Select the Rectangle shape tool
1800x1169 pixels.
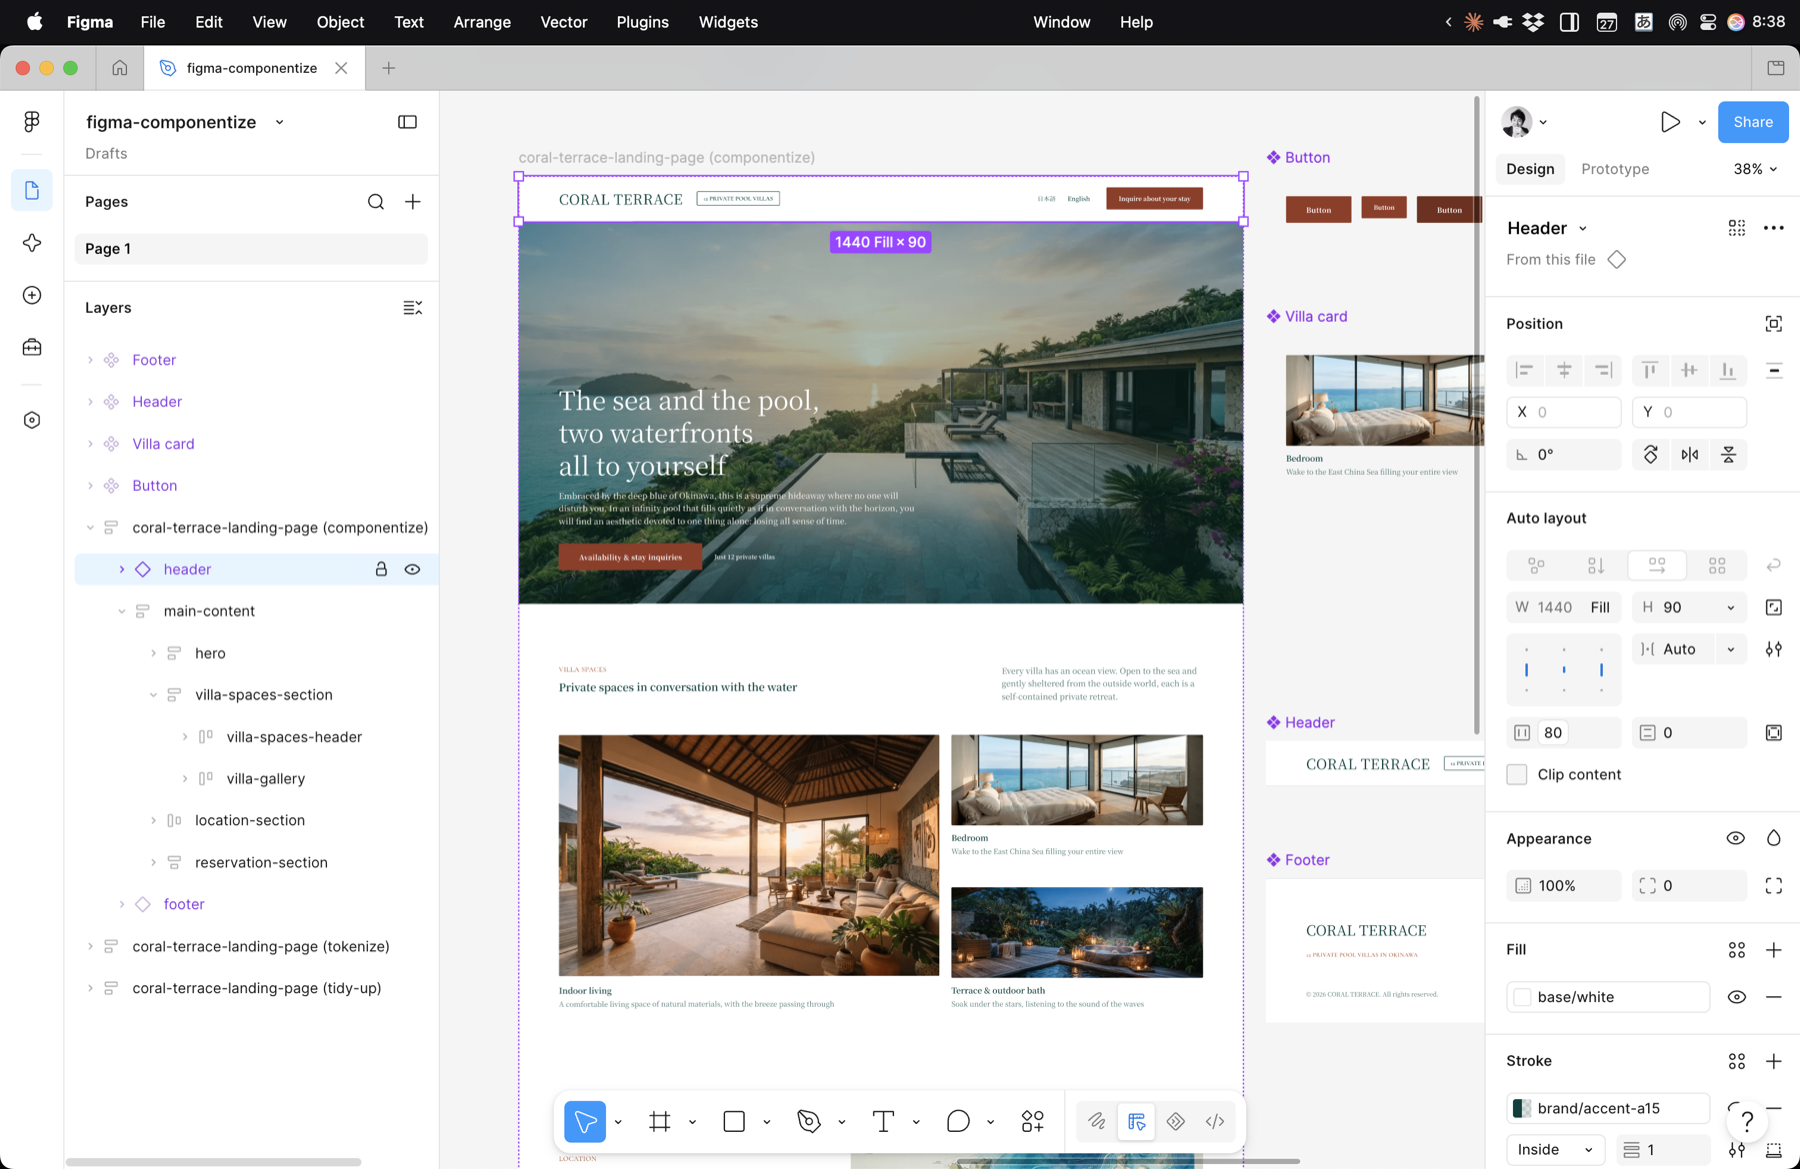point(734,1121)
